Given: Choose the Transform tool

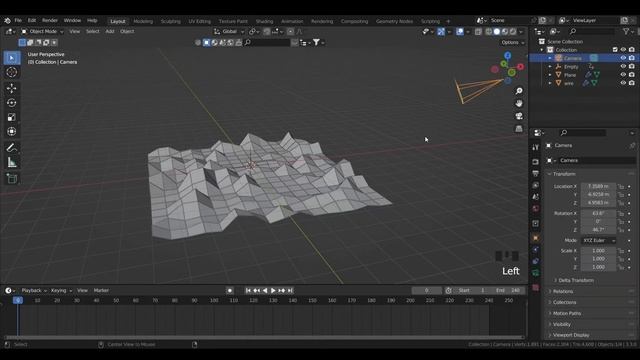Looking at the screenshot, I should tap(11, 131).
